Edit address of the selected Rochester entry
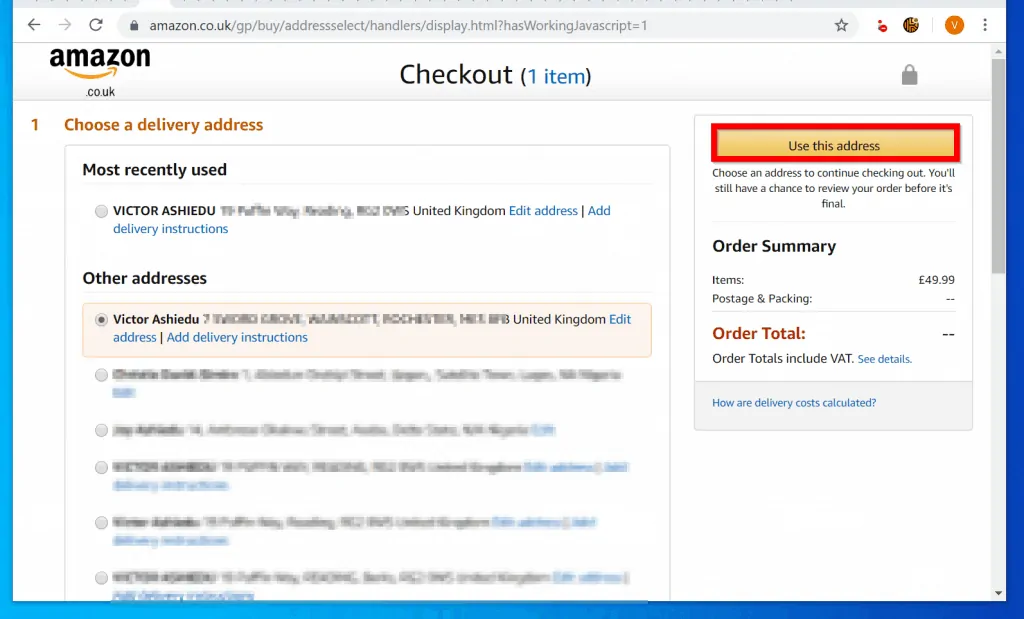 click(620, 319)
